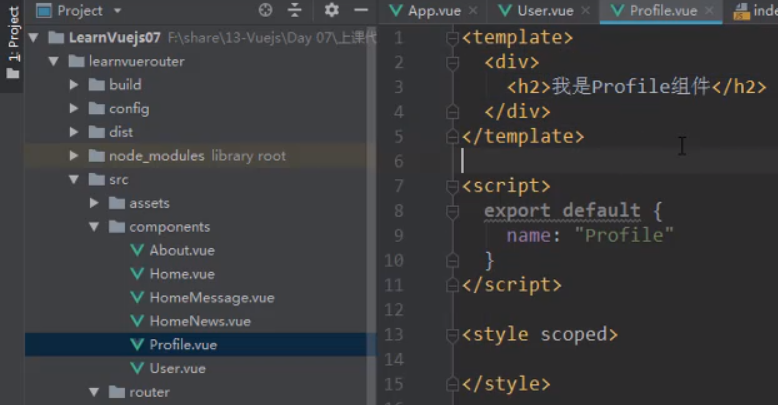This screenshot has height=405, width=778.
Task: Fold the script block in the gutter
Action: click(454, 186)
